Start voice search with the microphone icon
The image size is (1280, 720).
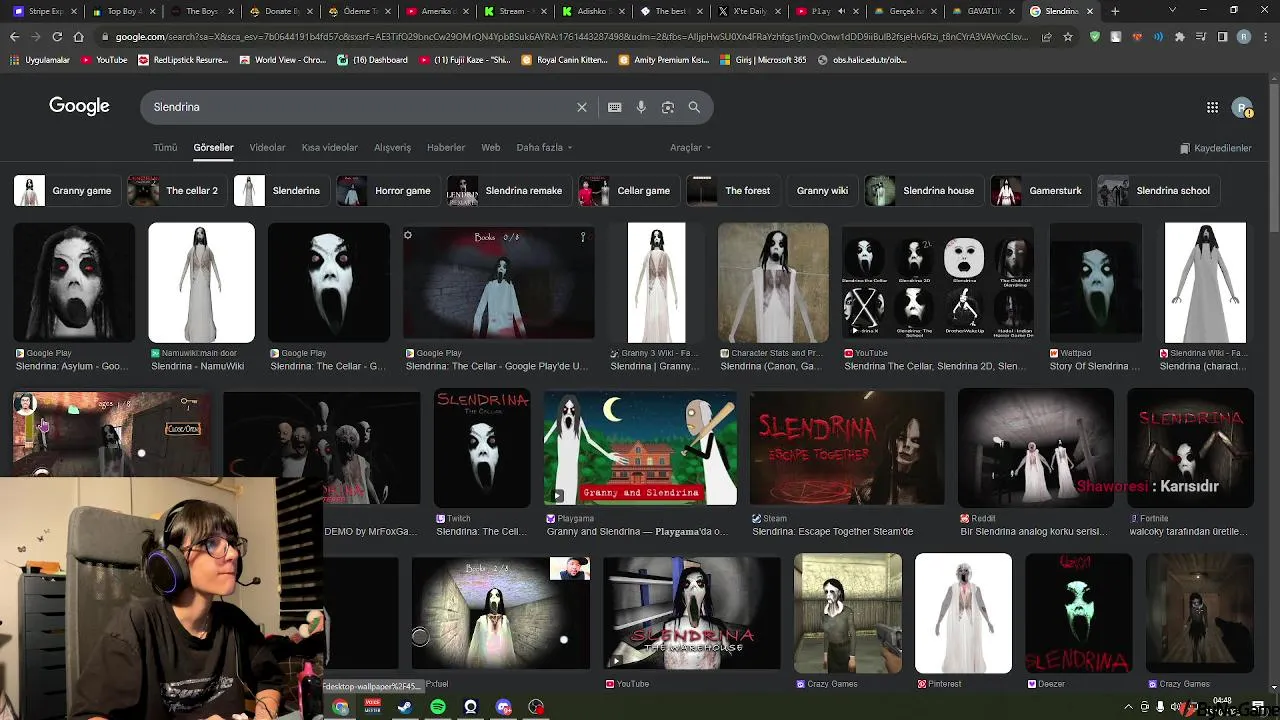pos(641,107)
